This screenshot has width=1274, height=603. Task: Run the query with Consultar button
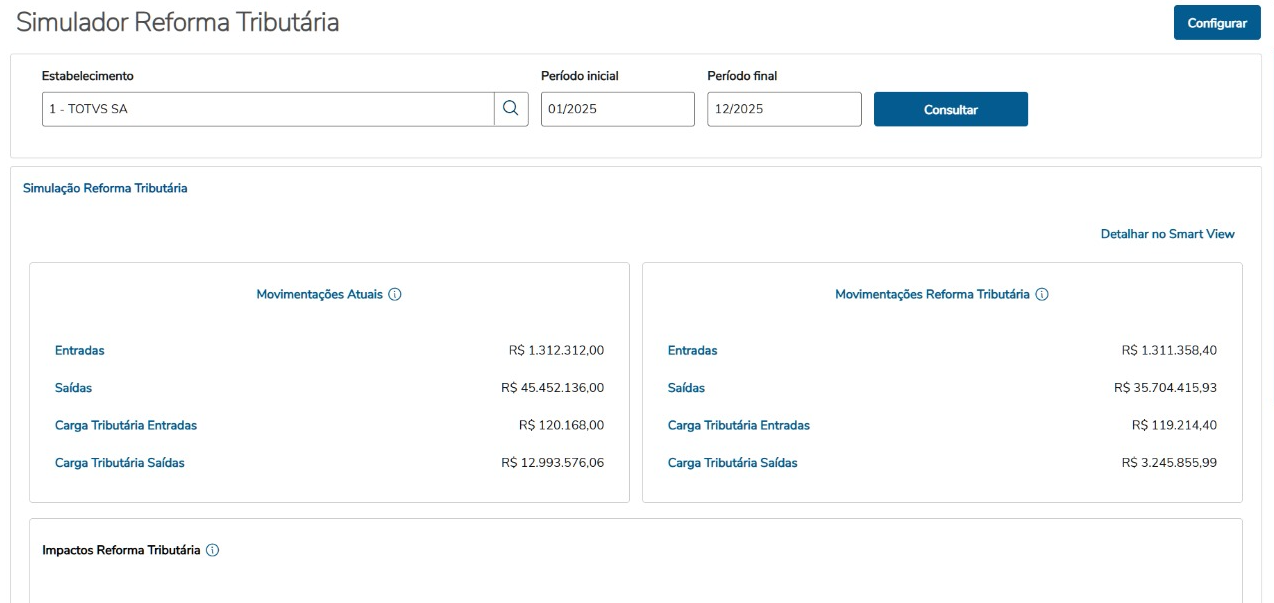coord(951,109)
